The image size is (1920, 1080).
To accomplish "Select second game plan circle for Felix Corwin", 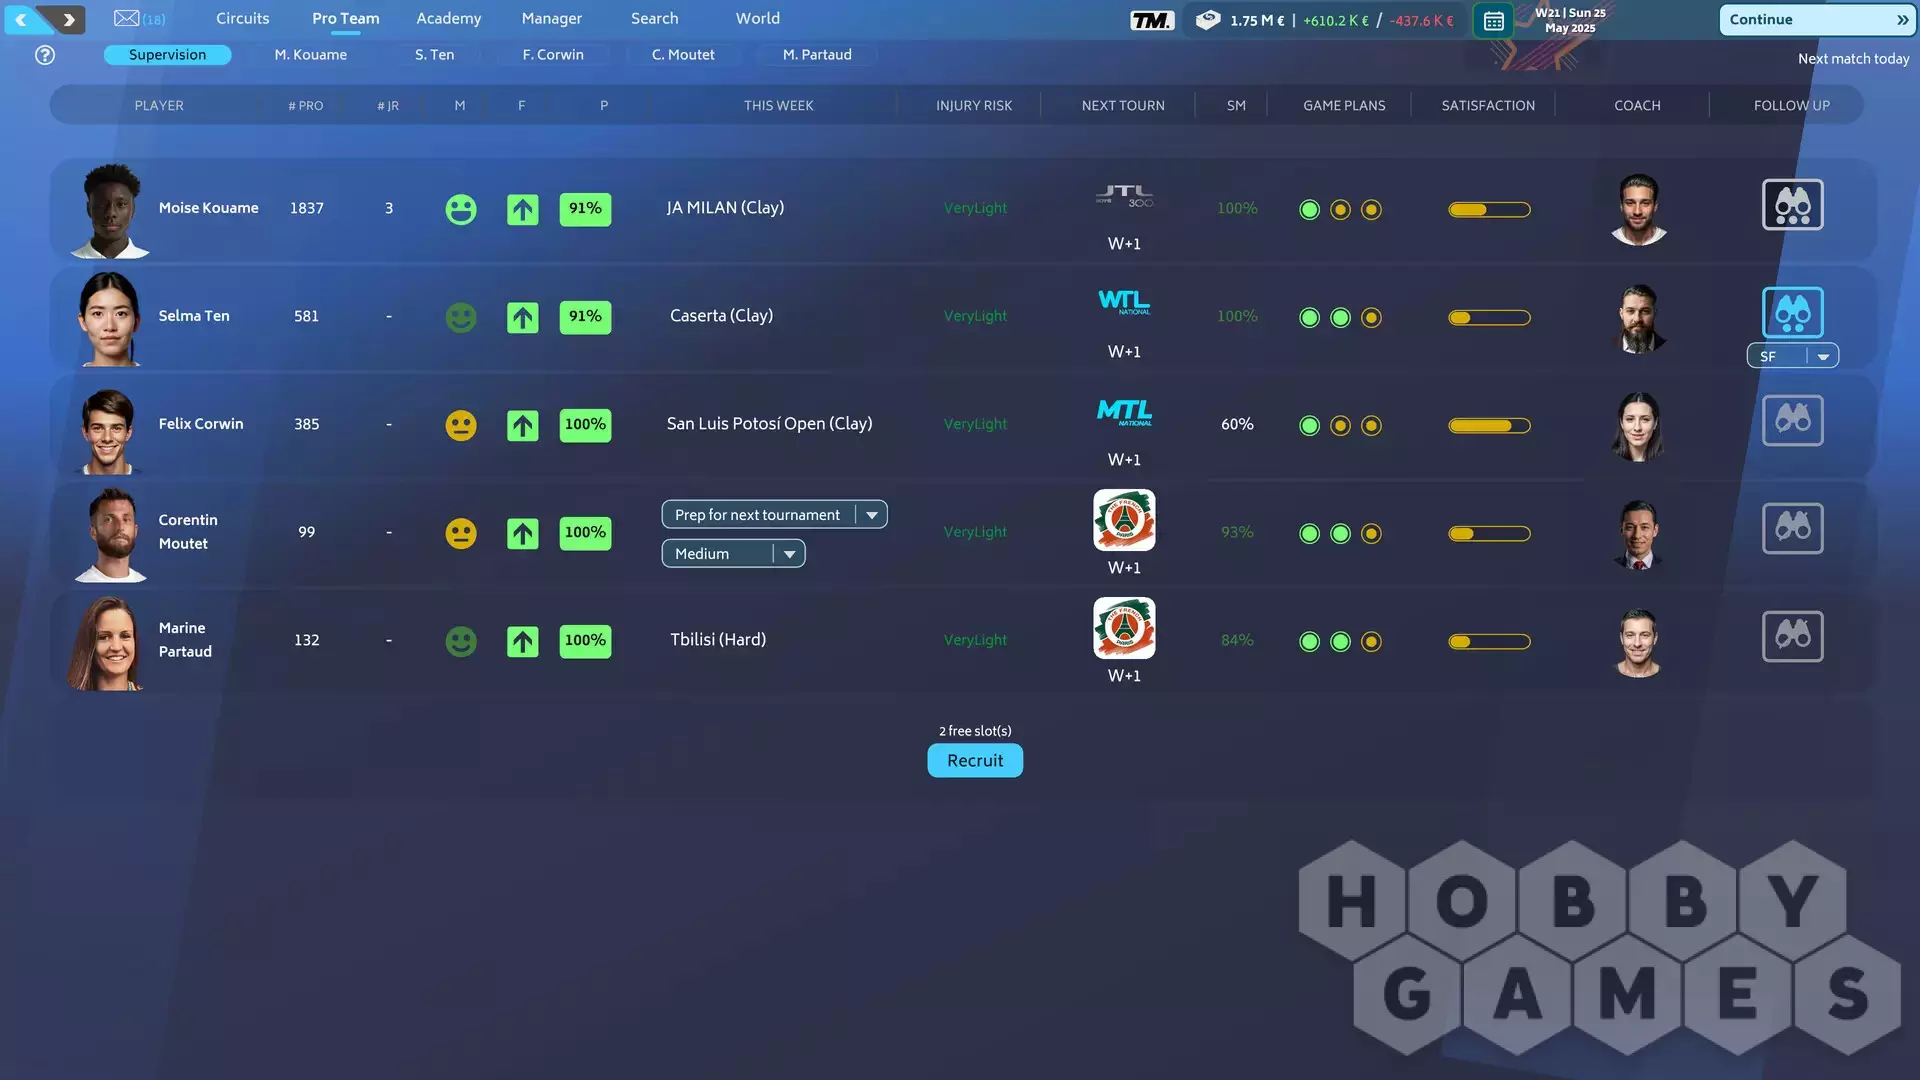I will coord(1340,426).
